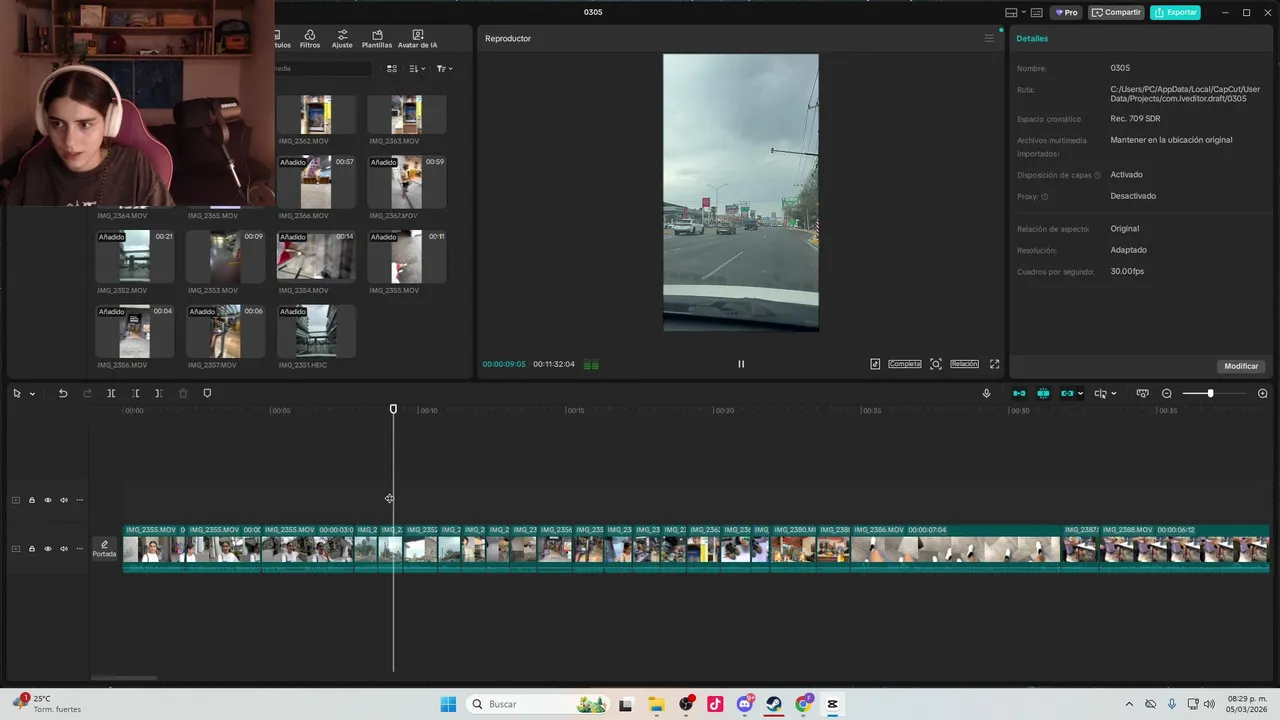
Task: Select the IMG_2366.MOV media thumbnail
Action: (x=316, y=182)
